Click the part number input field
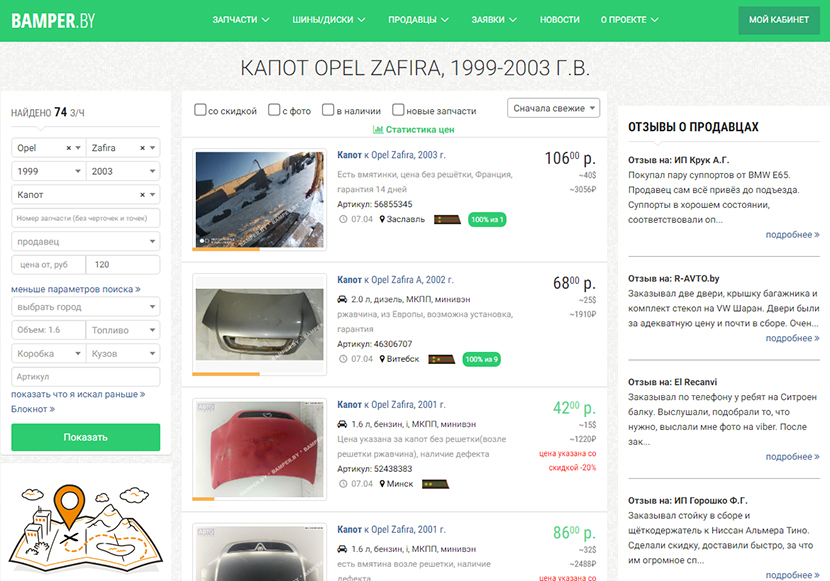The image size is (830, 581). pos(85,218)
